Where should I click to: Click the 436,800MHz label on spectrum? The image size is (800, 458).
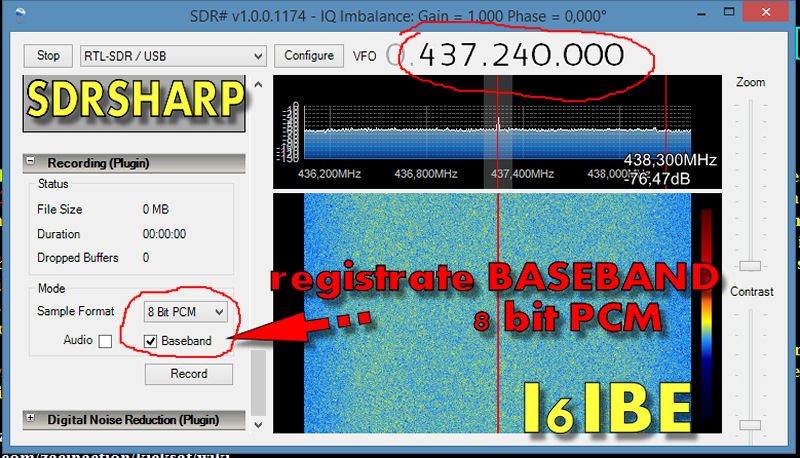coord(426,174)
